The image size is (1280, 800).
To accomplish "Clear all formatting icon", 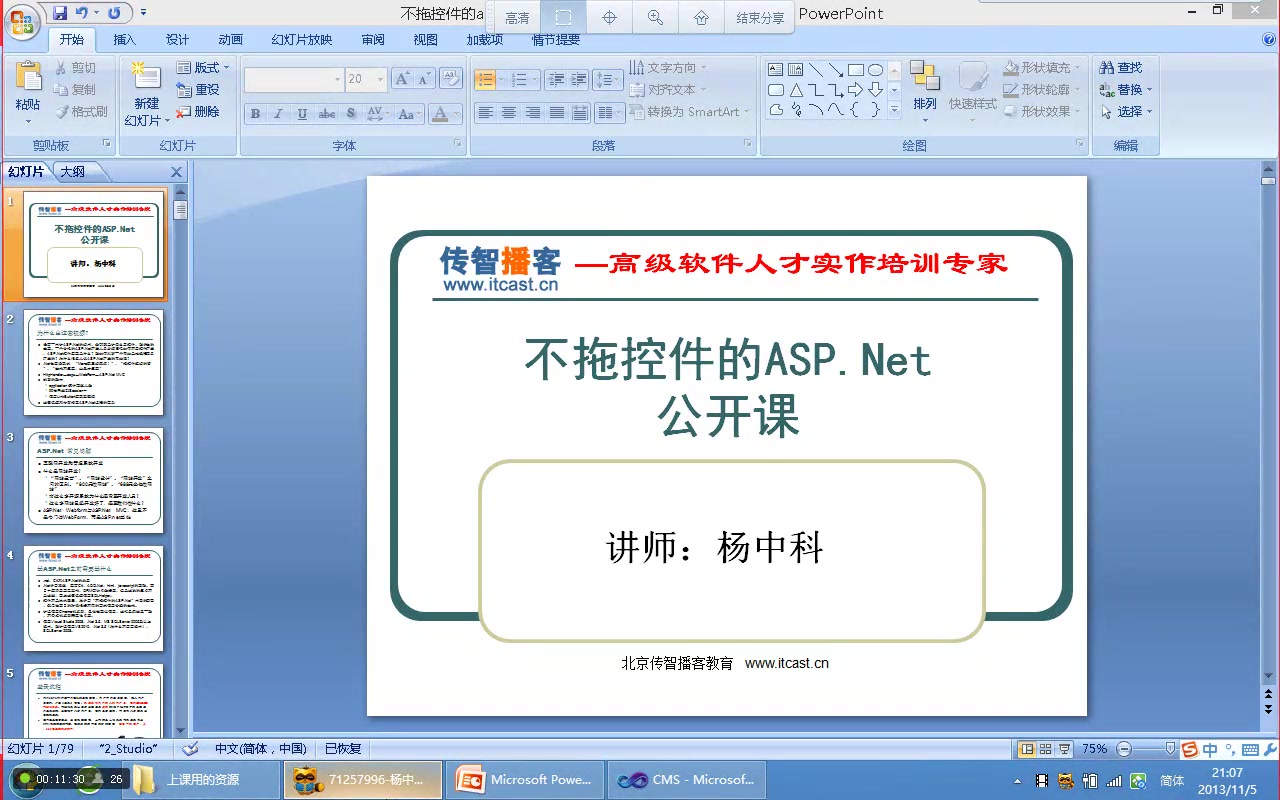I will tap(450, 79).
